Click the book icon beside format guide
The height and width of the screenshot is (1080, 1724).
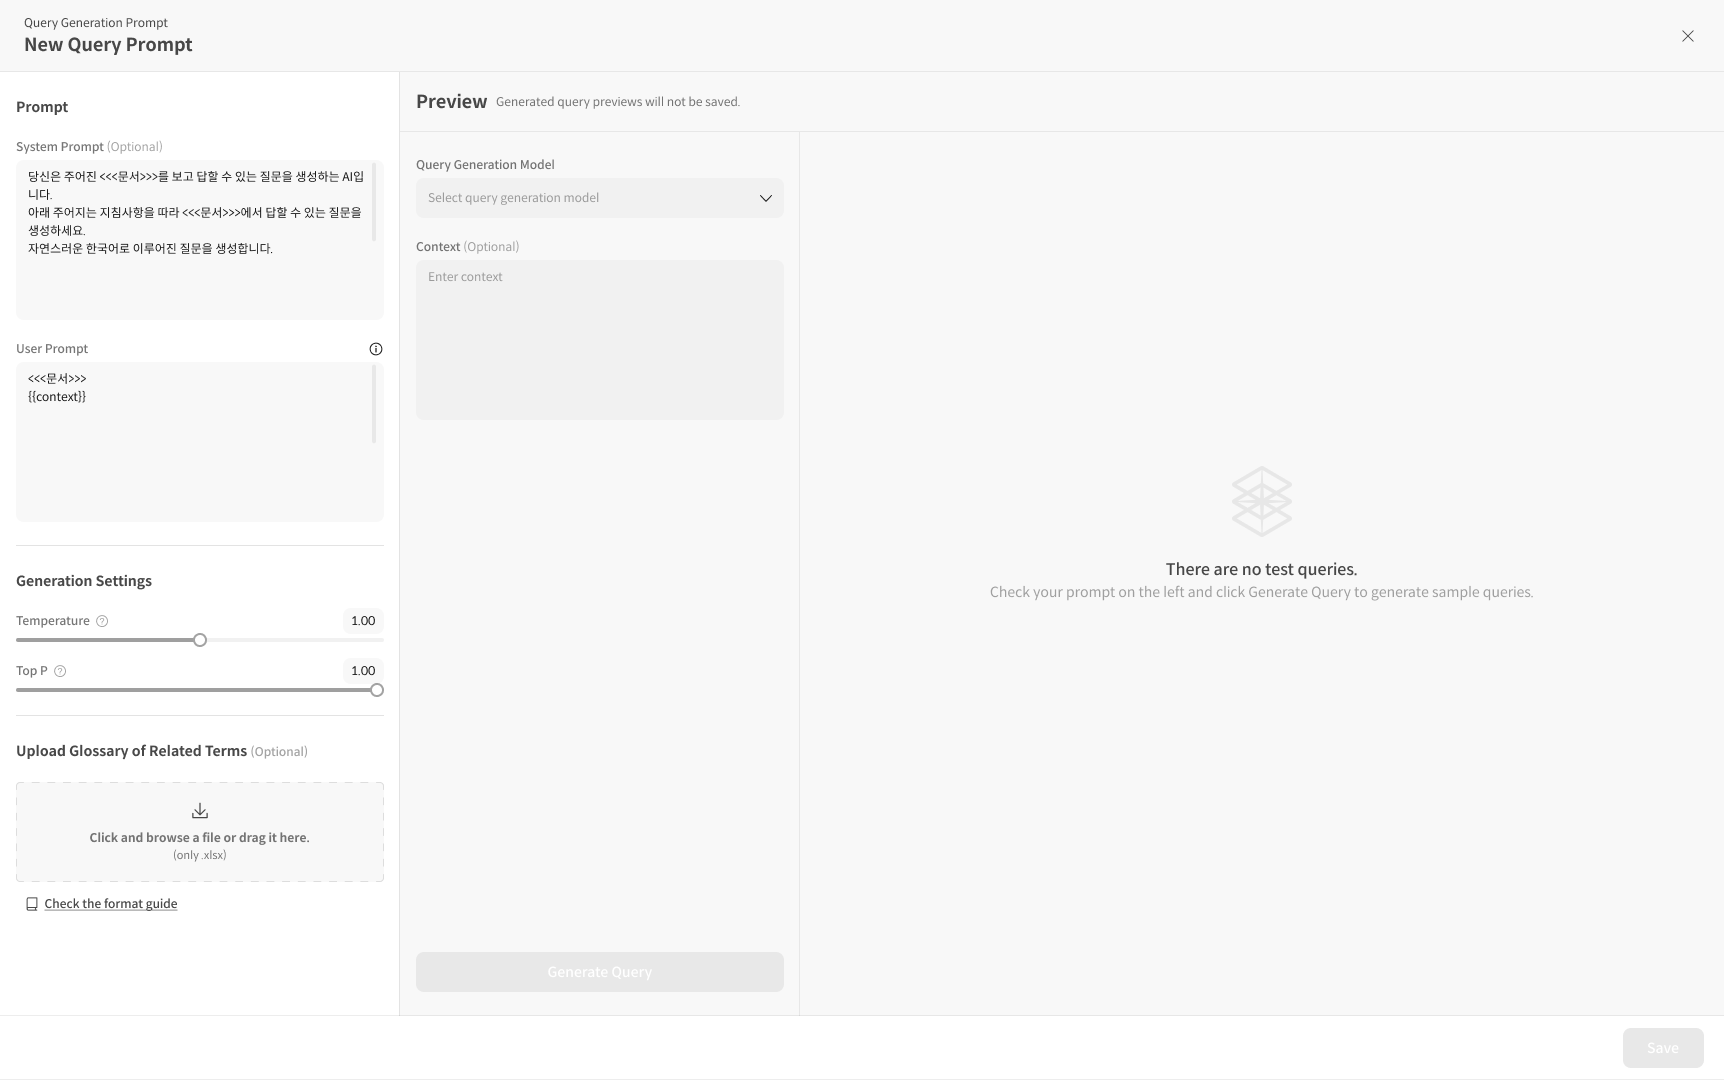point(32,904)
